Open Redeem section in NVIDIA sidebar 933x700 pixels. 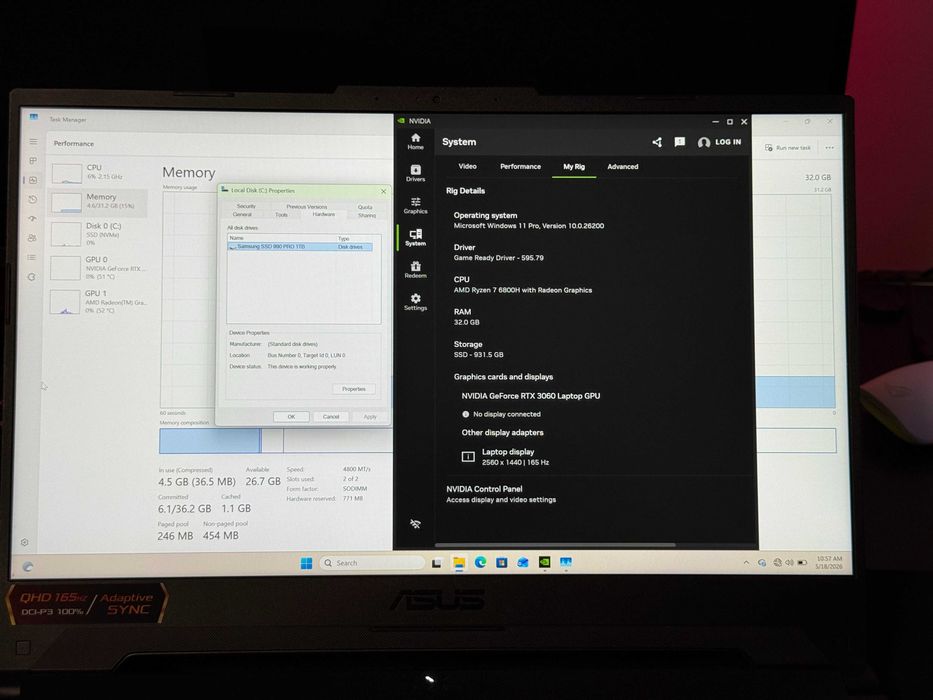click(x=415, y=270)
